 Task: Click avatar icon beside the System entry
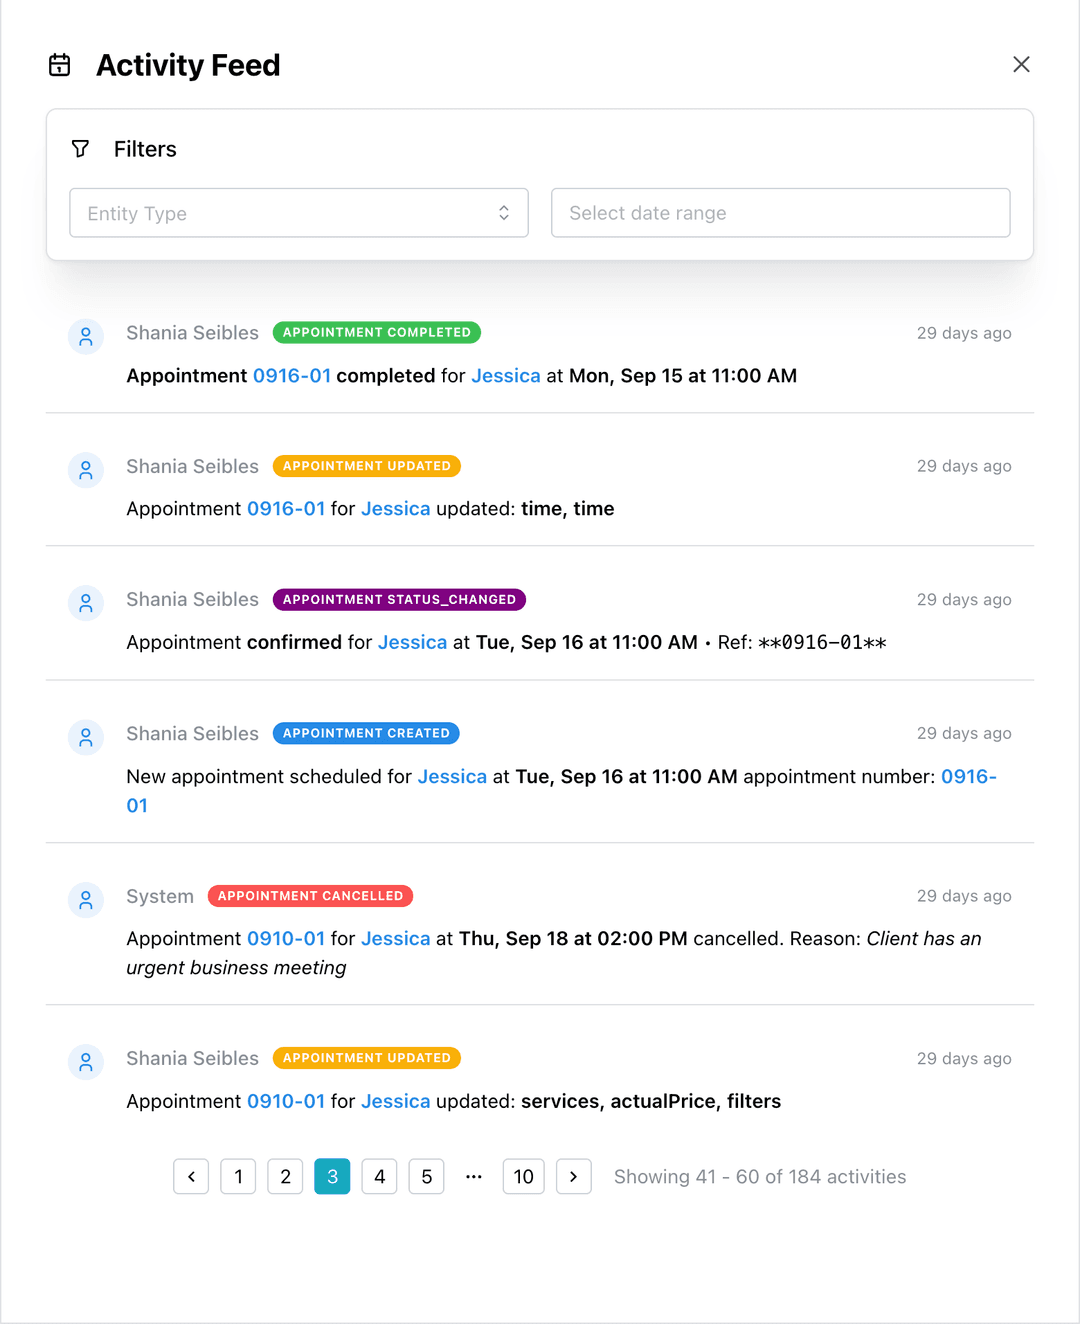point(86,900)
